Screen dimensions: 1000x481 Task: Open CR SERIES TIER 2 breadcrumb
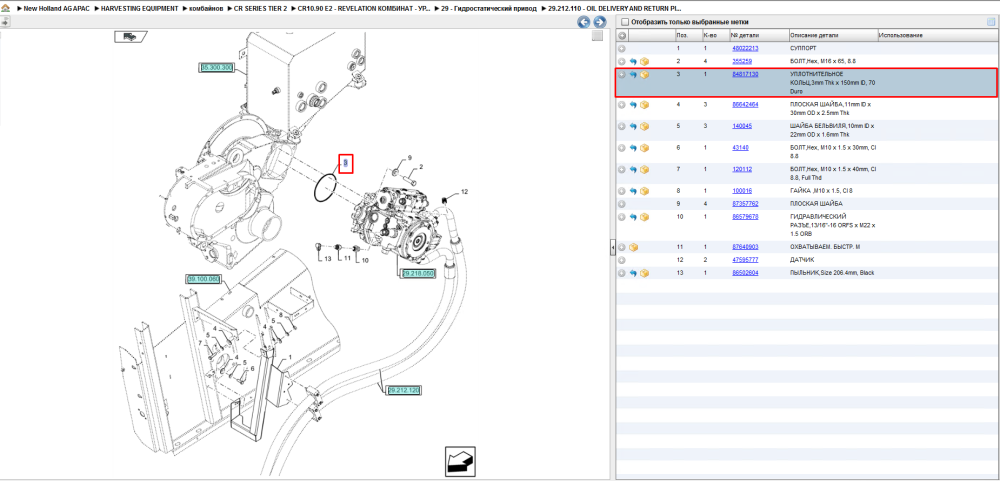(x=261, y=9)
